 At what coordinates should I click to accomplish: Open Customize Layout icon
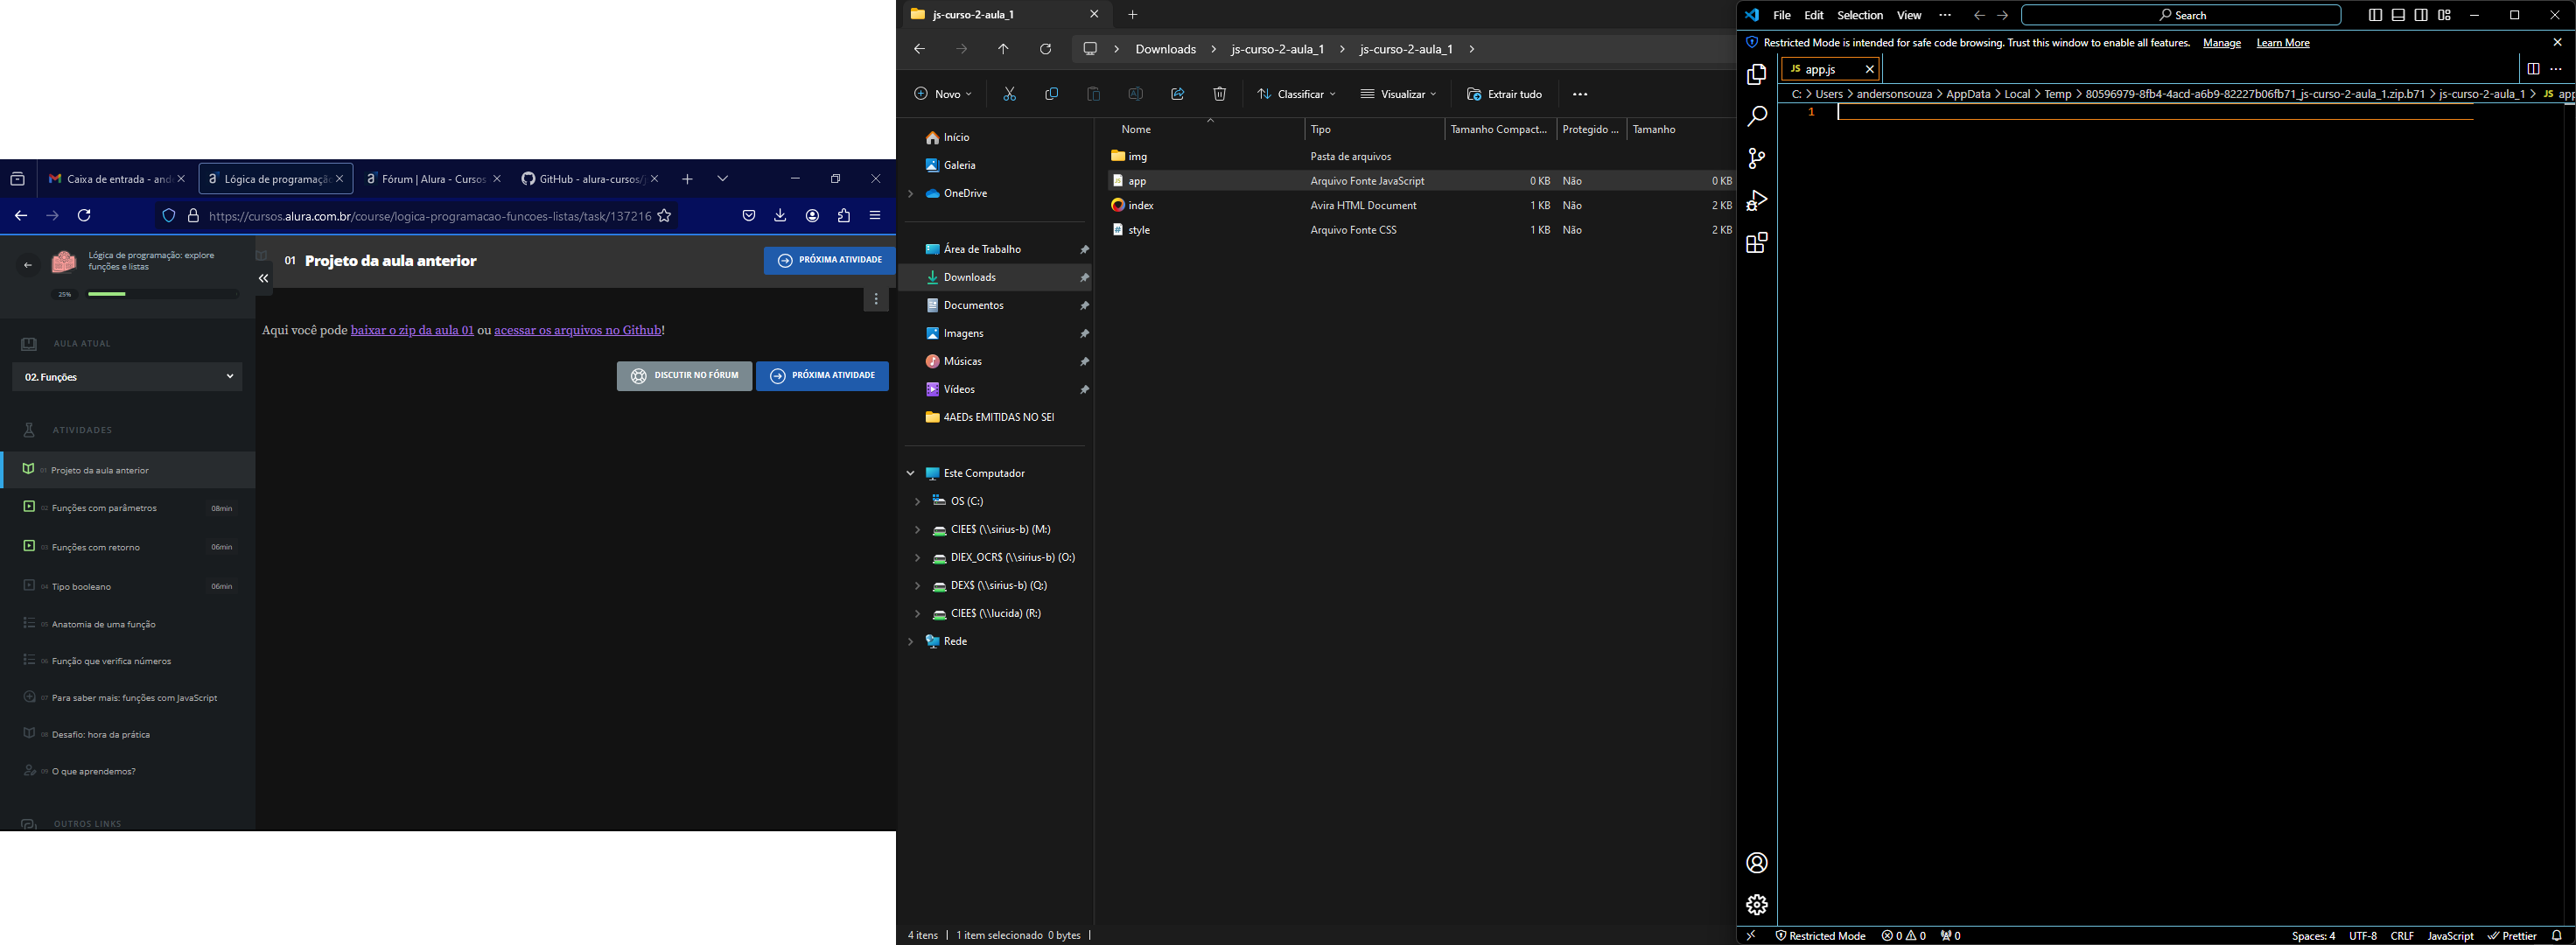click(2444, 15)
